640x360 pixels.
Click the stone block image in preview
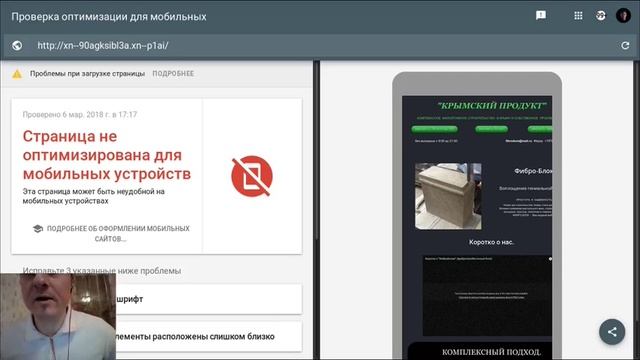(448, 196)
